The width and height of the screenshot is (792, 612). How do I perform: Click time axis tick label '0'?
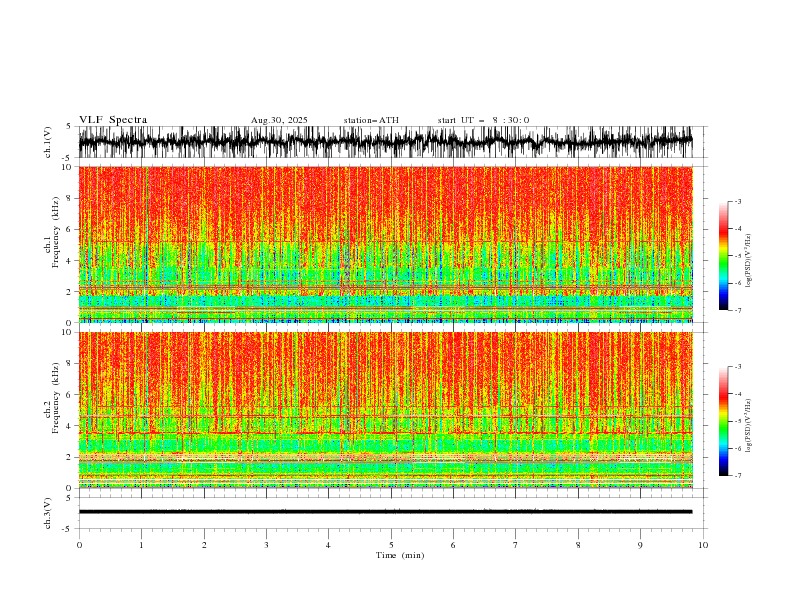coord(79,545)
